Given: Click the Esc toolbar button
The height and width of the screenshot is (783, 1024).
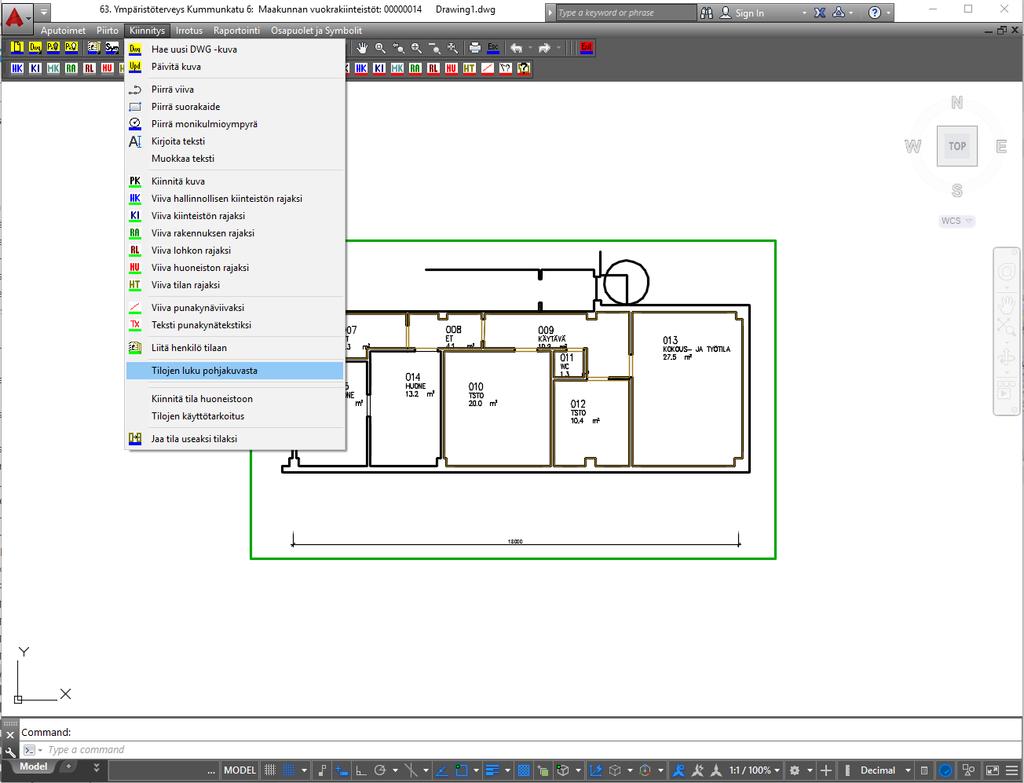Looking at the screenshot, I should coord(493,48).
